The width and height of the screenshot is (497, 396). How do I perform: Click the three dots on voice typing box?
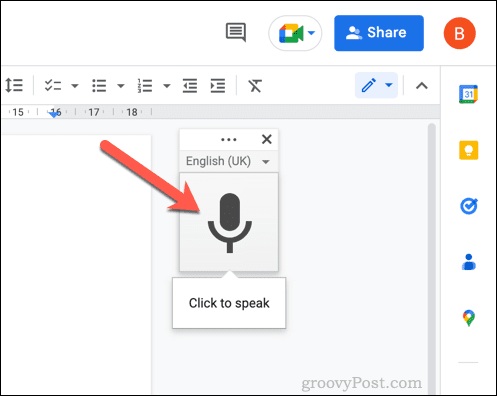click(229, 140)
